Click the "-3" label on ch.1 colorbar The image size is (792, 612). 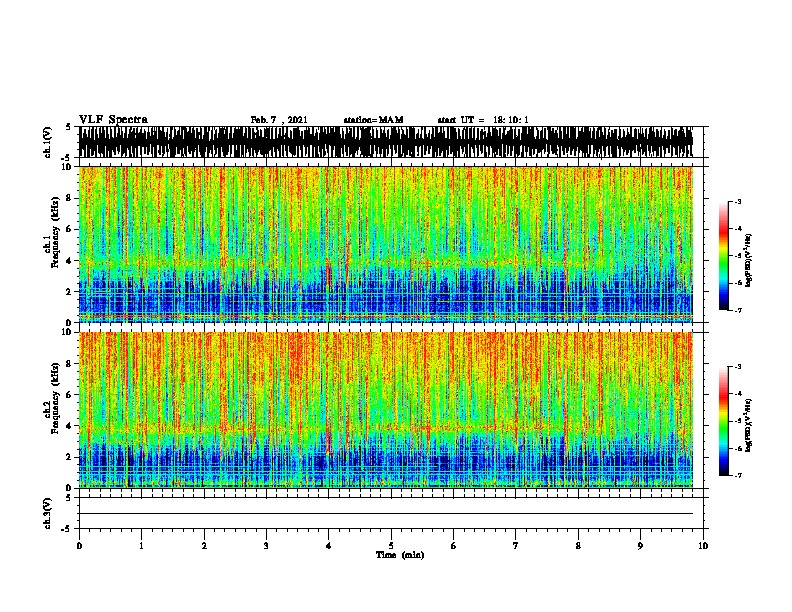point(738,202)
